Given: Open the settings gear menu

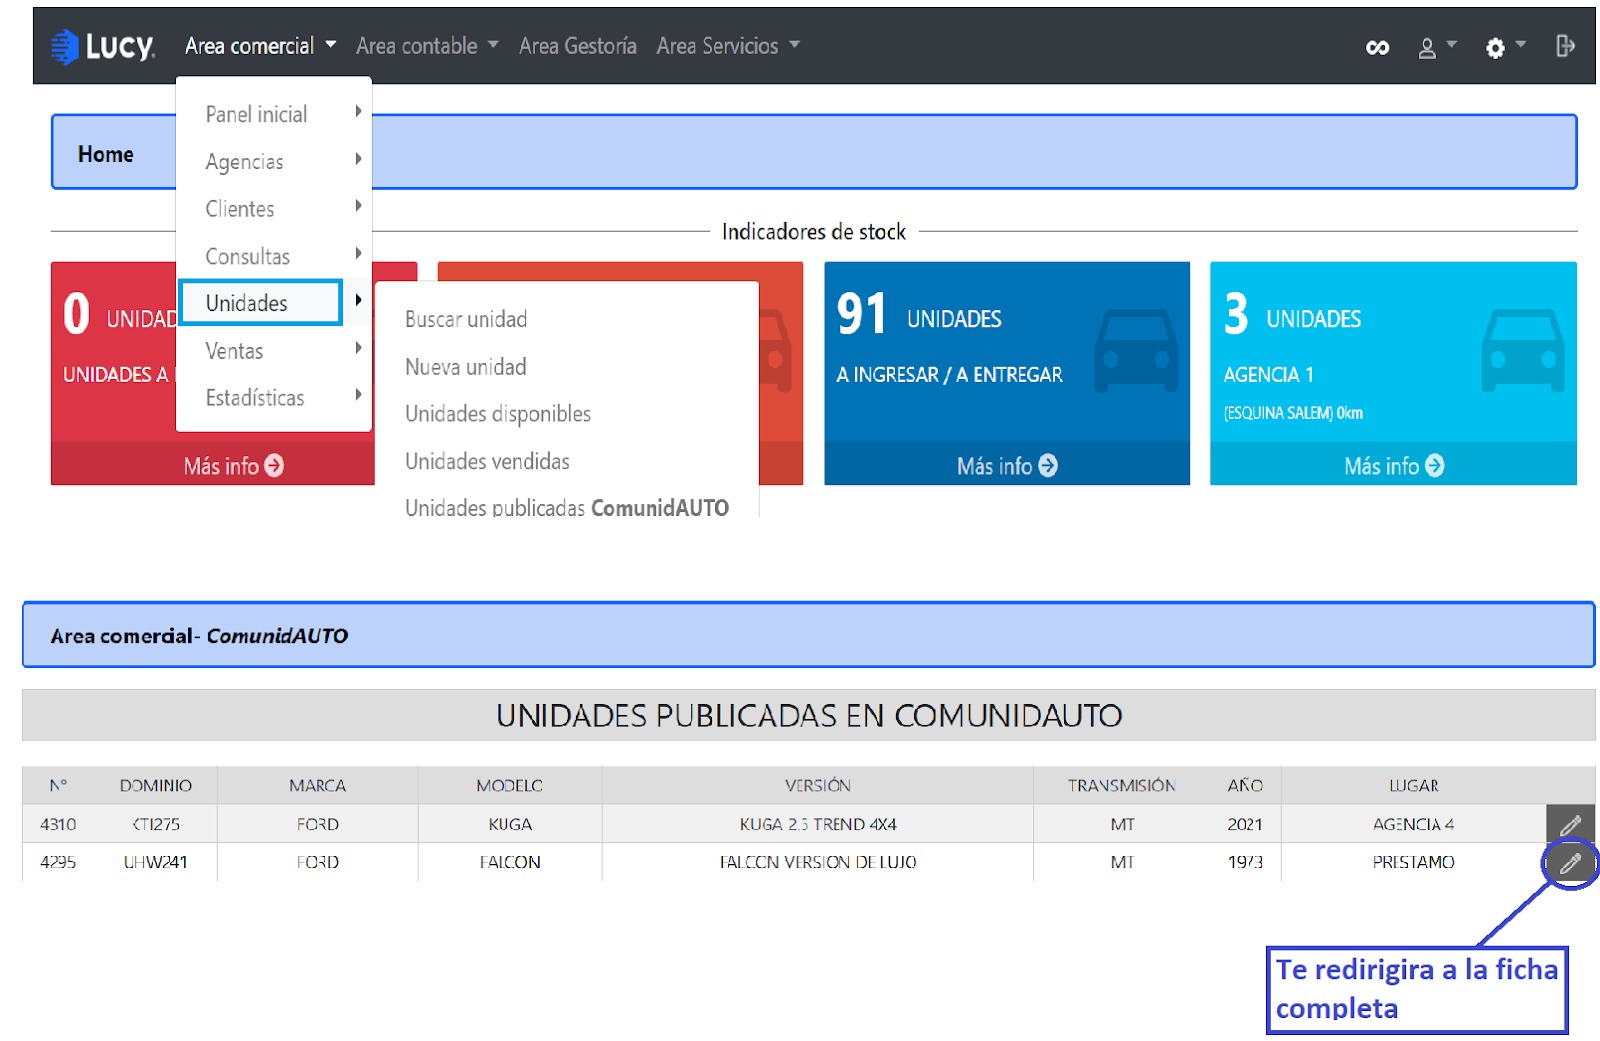Looking at the screenshot, I should point(1505,47).
